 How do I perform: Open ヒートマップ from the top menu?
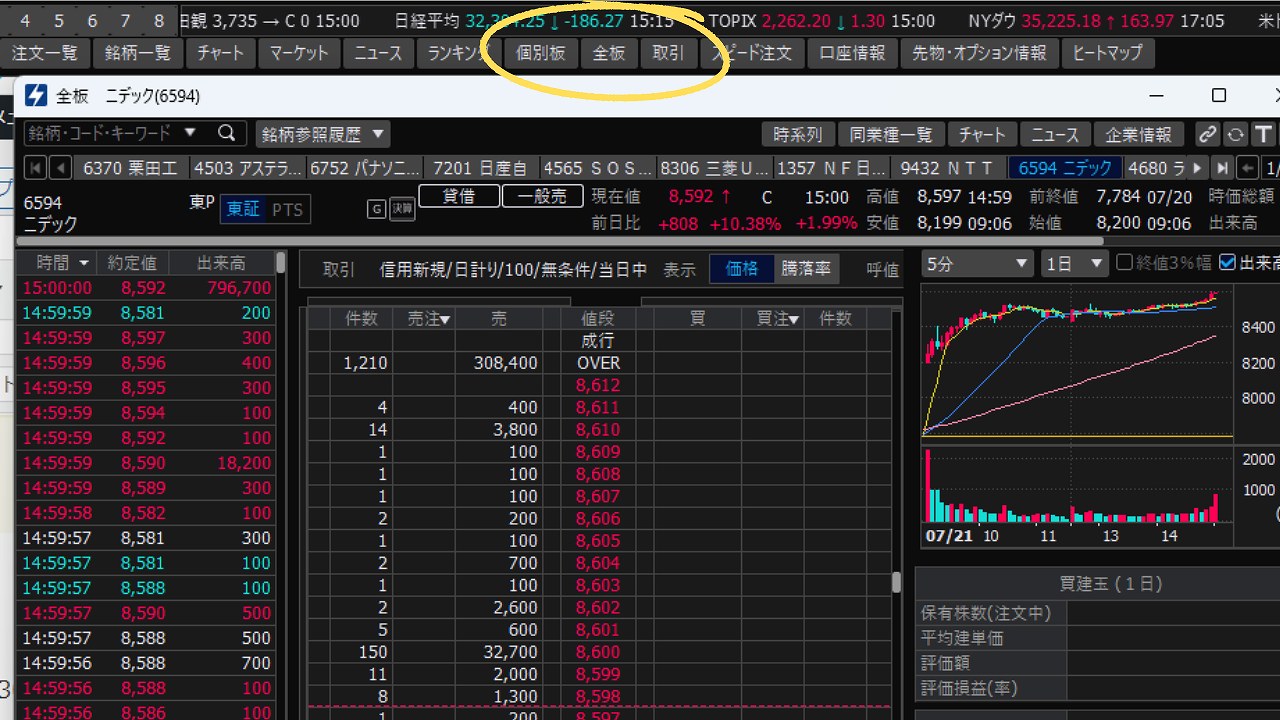click(1108, 54)
